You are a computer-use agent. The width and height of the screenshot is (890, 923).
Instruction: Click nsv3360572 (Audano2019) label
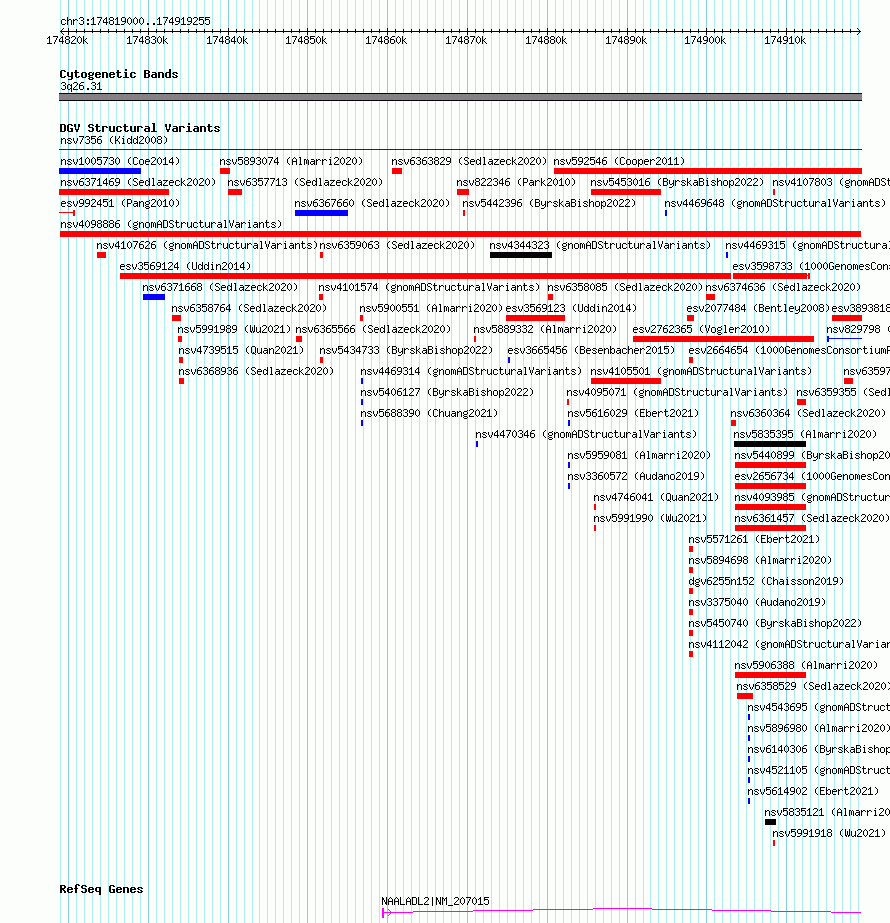coord(636,476)
